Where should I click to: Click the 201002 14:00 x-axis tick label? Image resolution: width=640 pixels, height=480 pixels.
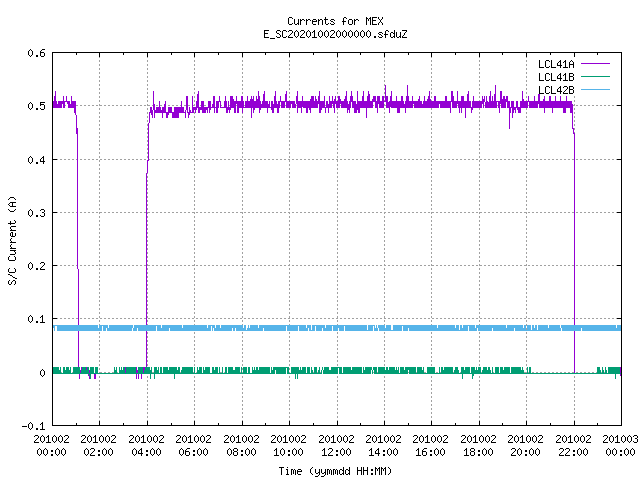click(383, 446)
